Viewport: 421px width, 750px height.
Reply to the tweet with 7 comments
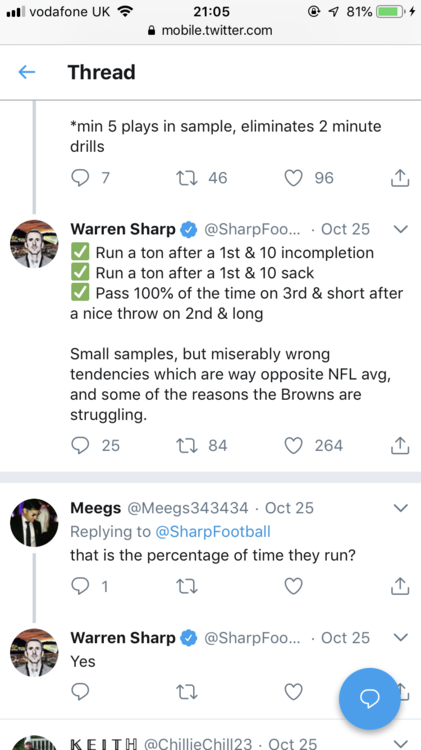coord(80,178)
